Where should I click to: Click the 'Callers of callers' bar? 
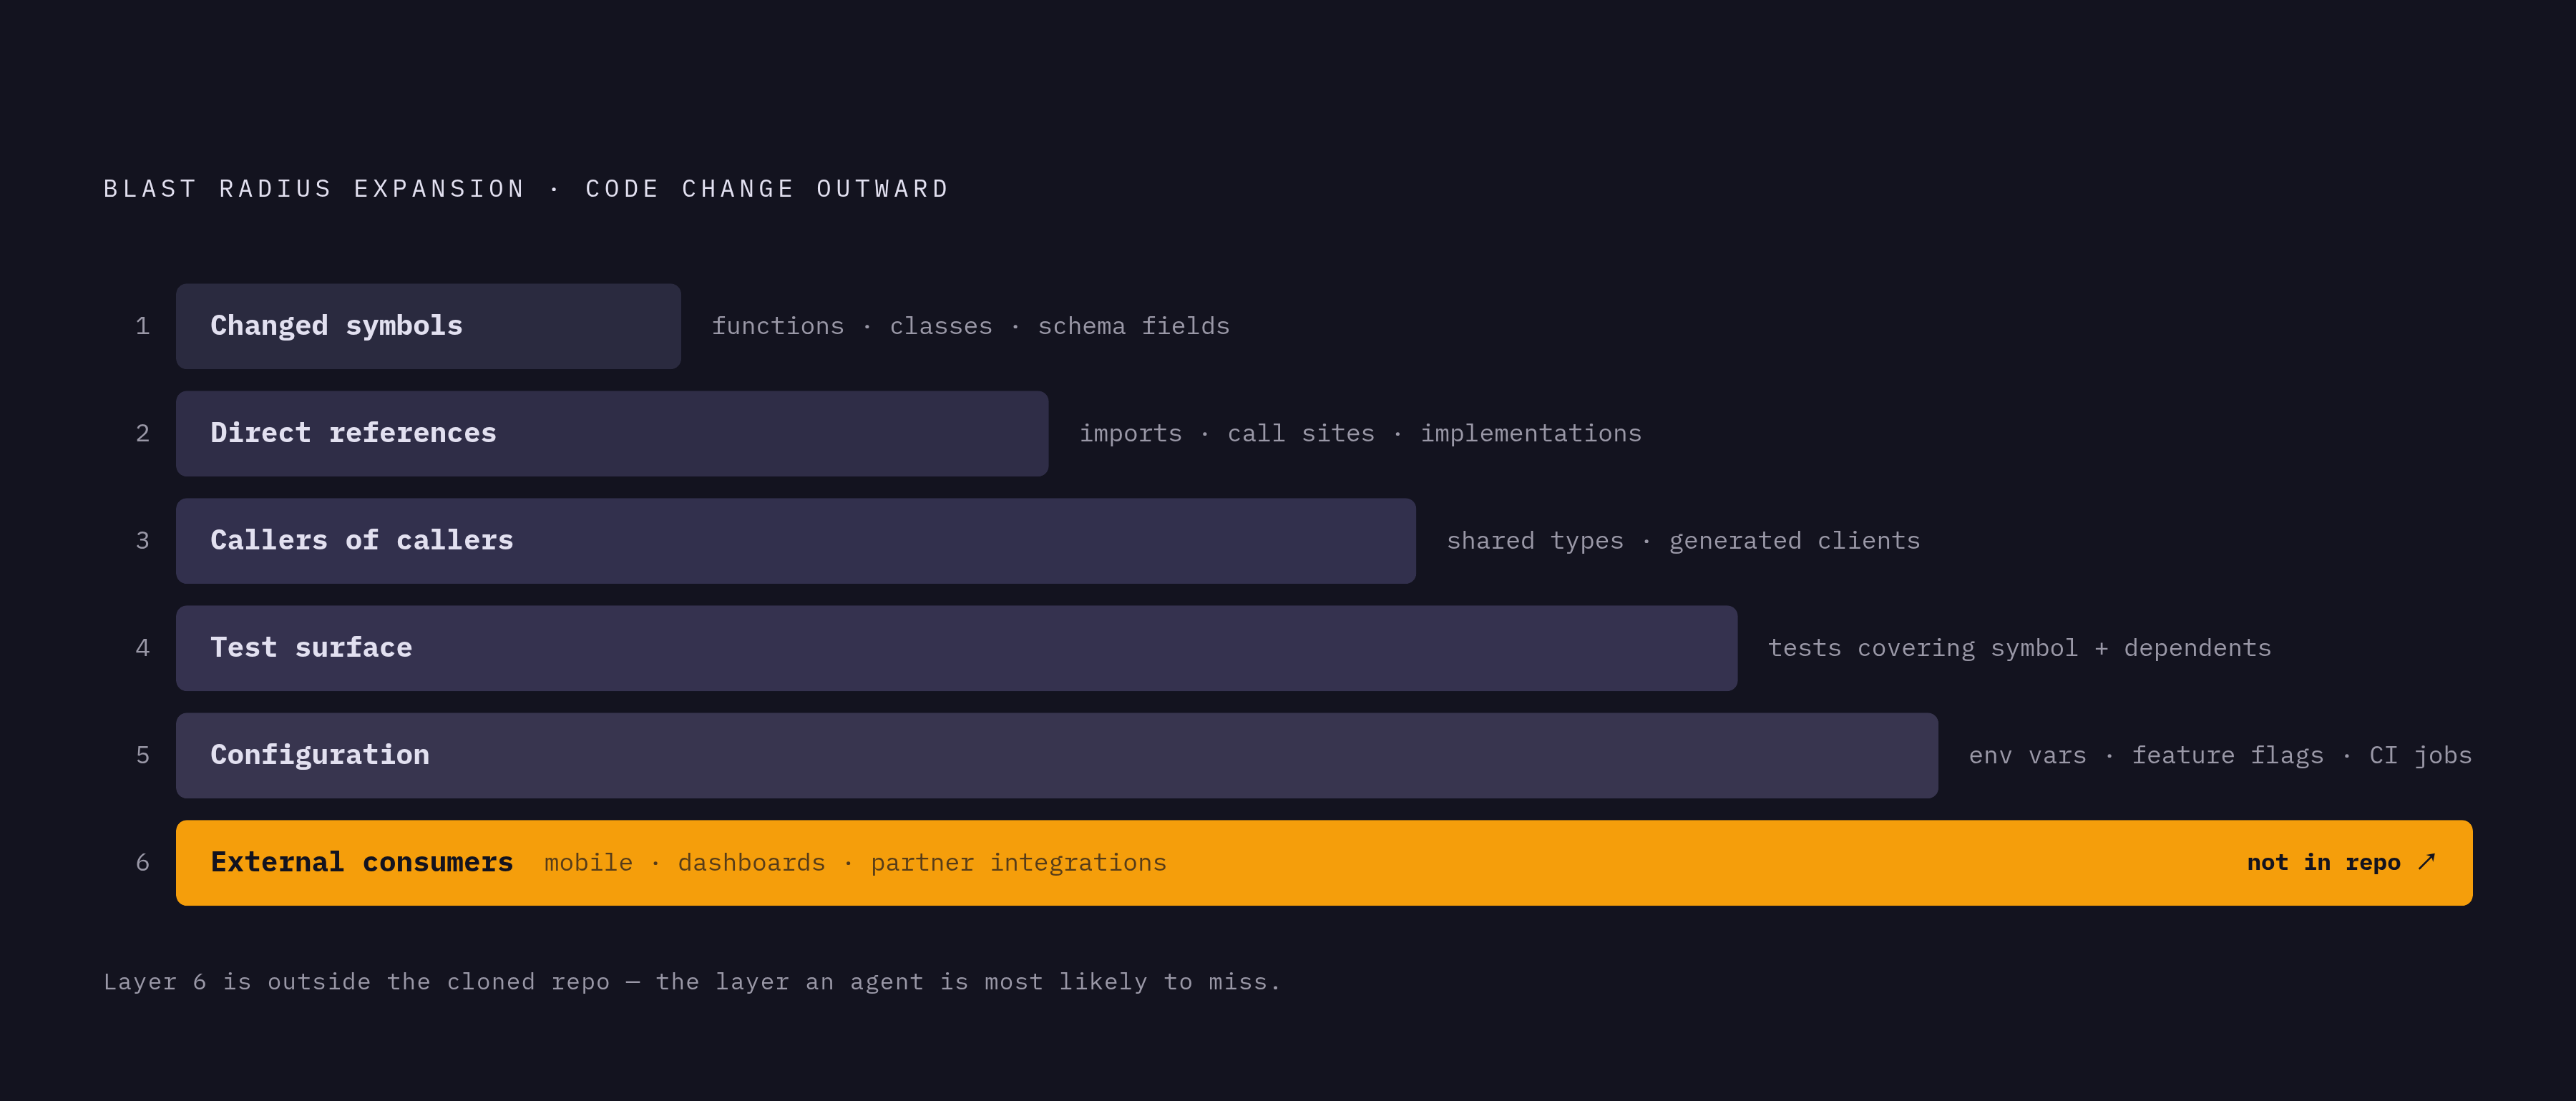796,541
